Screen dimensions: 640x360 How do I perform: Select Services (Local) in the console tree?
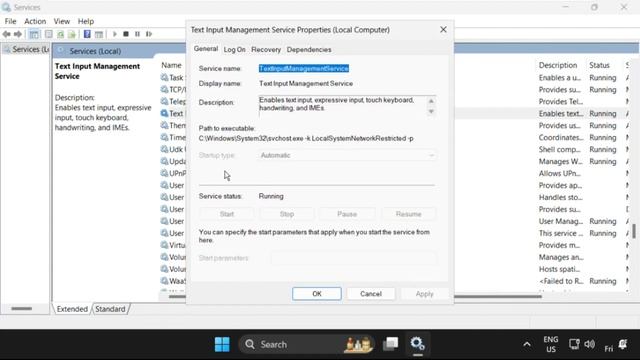click(26, 49)
